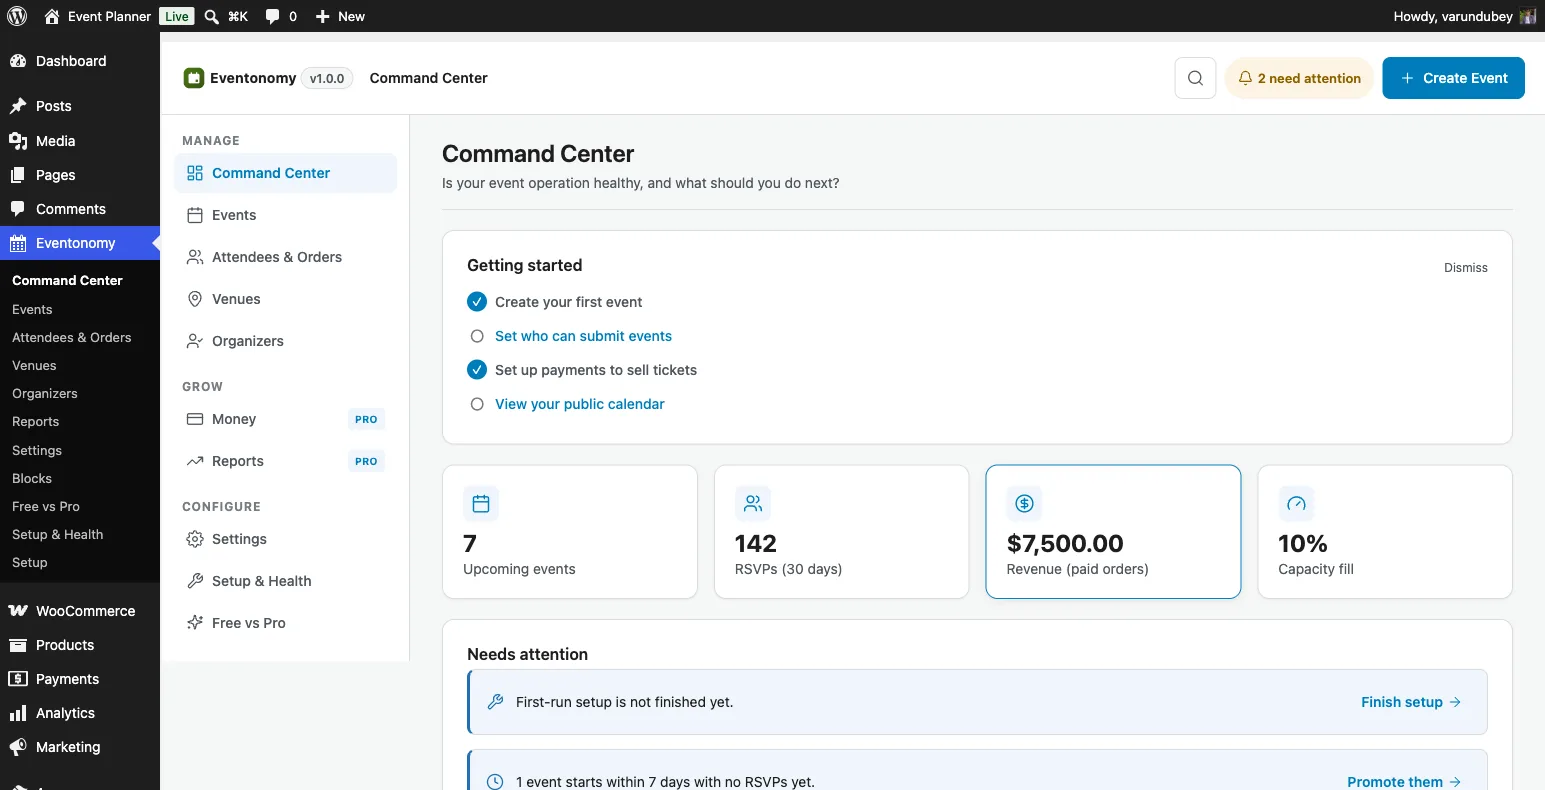Click the dollar icon on the Revenue card
1545x790 pixels.
1024,504
